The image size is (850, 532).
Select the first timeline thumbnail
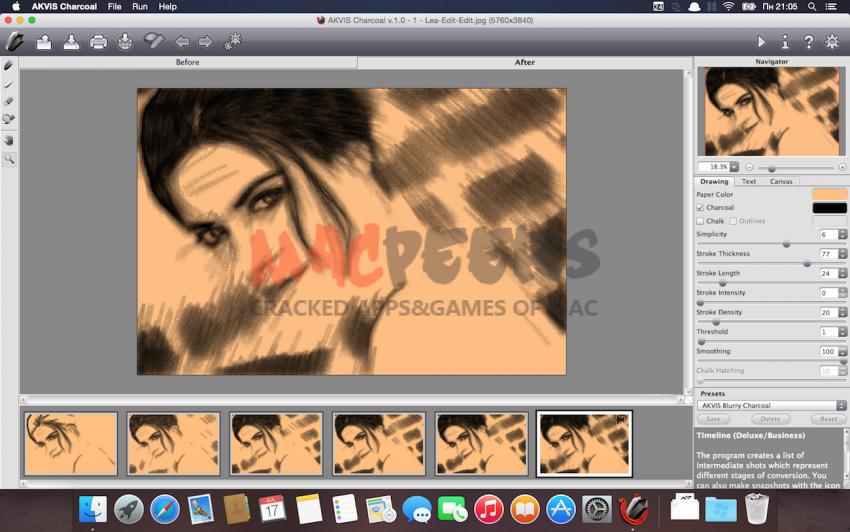[71, 443]
